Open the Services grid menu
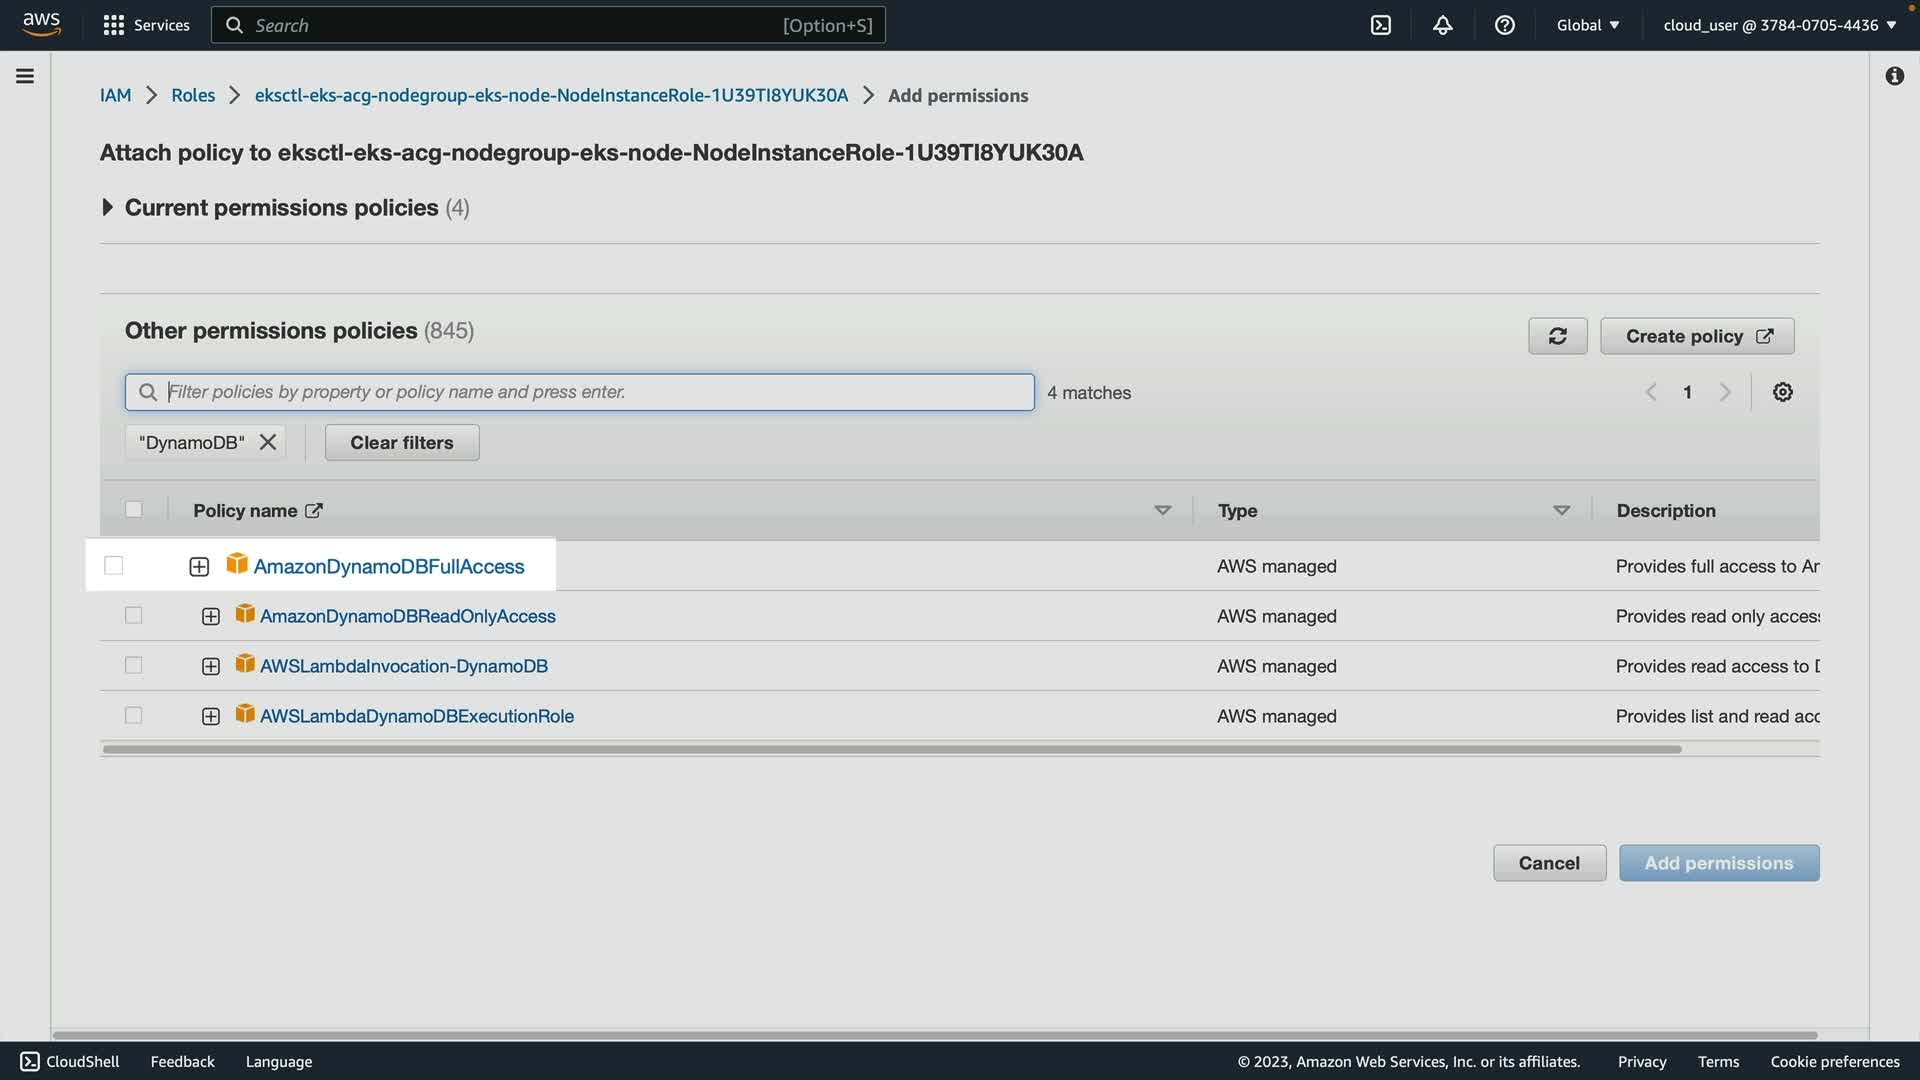 146,25
